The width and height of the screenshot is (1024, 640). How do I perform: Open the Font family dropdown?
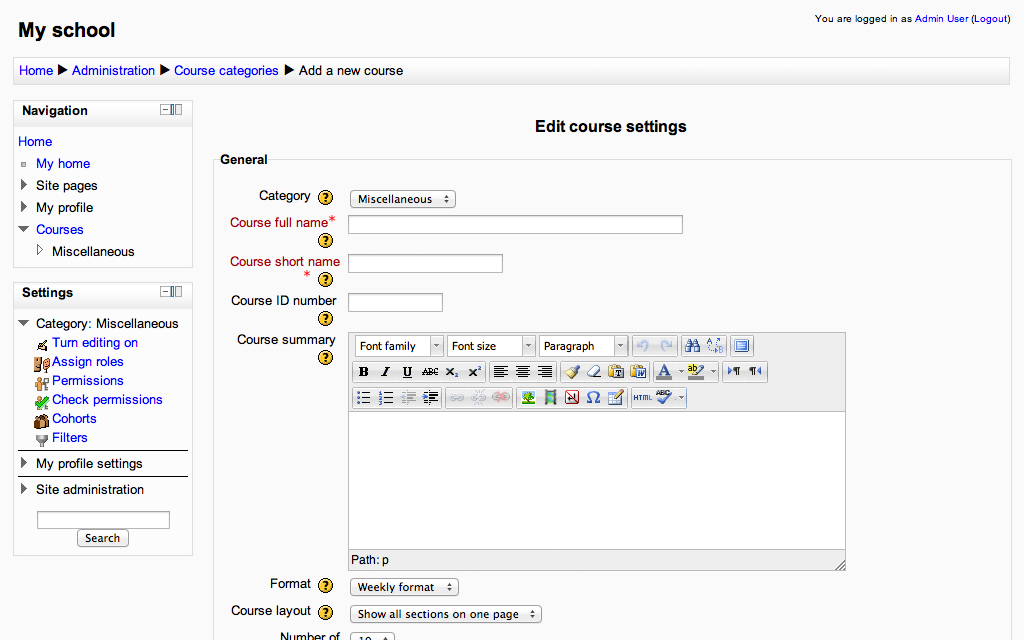click(x=399, y=346)
